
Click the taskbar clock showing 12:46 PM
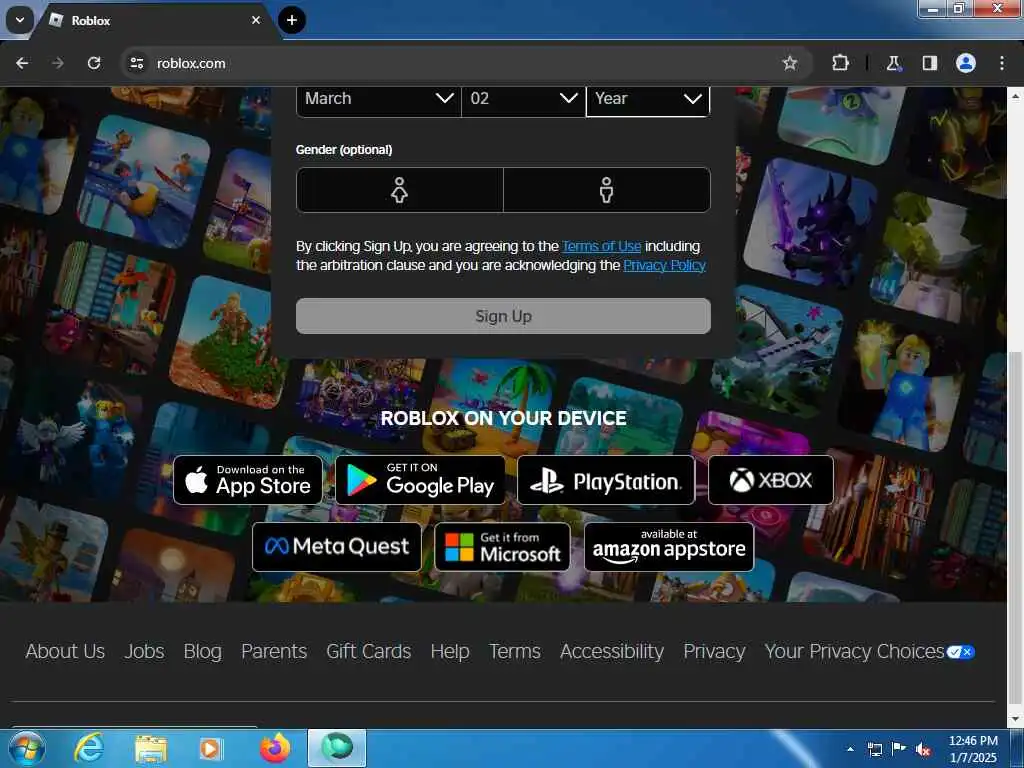973,749
